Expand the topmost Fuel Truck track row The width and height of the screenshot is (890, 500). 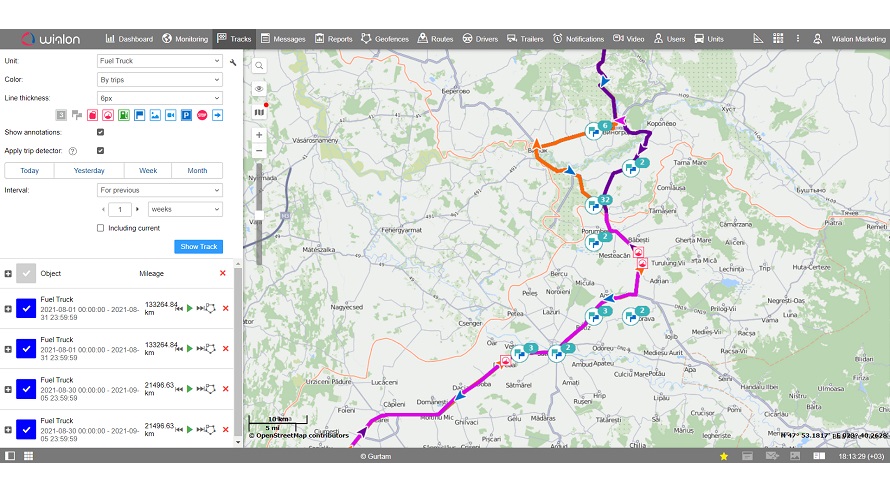point(8,309)
